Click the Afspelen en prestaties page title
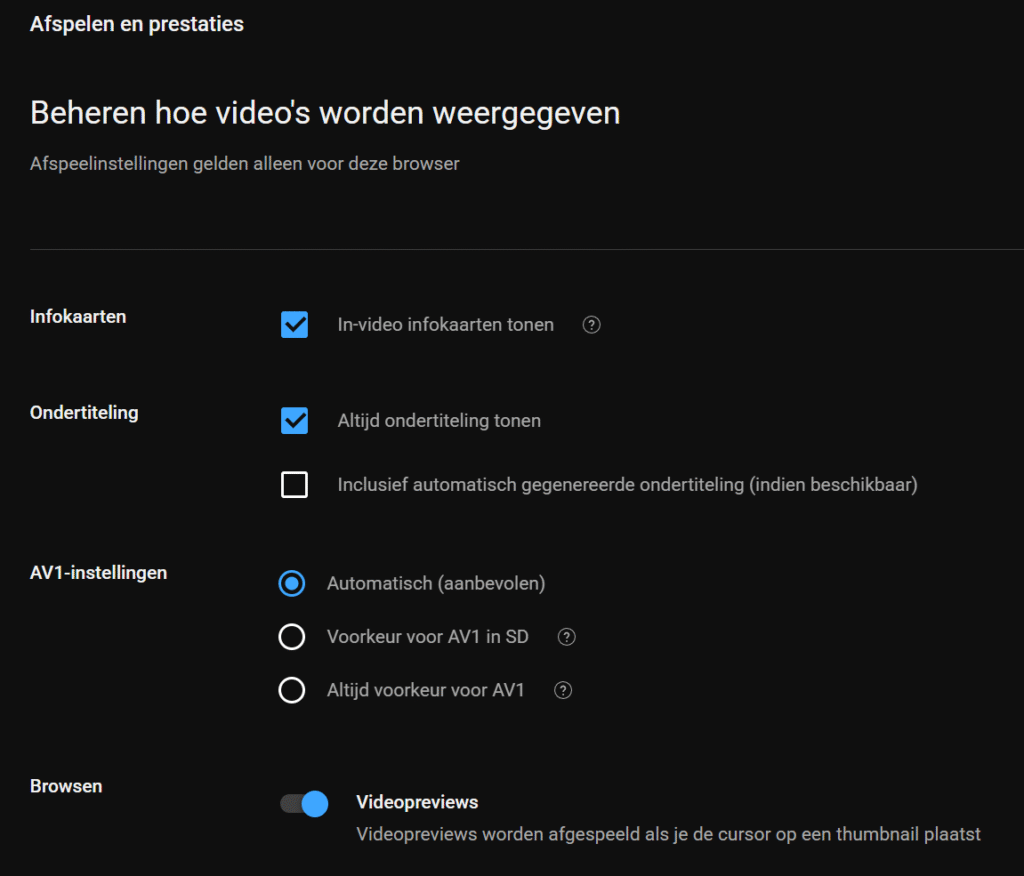 [x=137, y=24]
